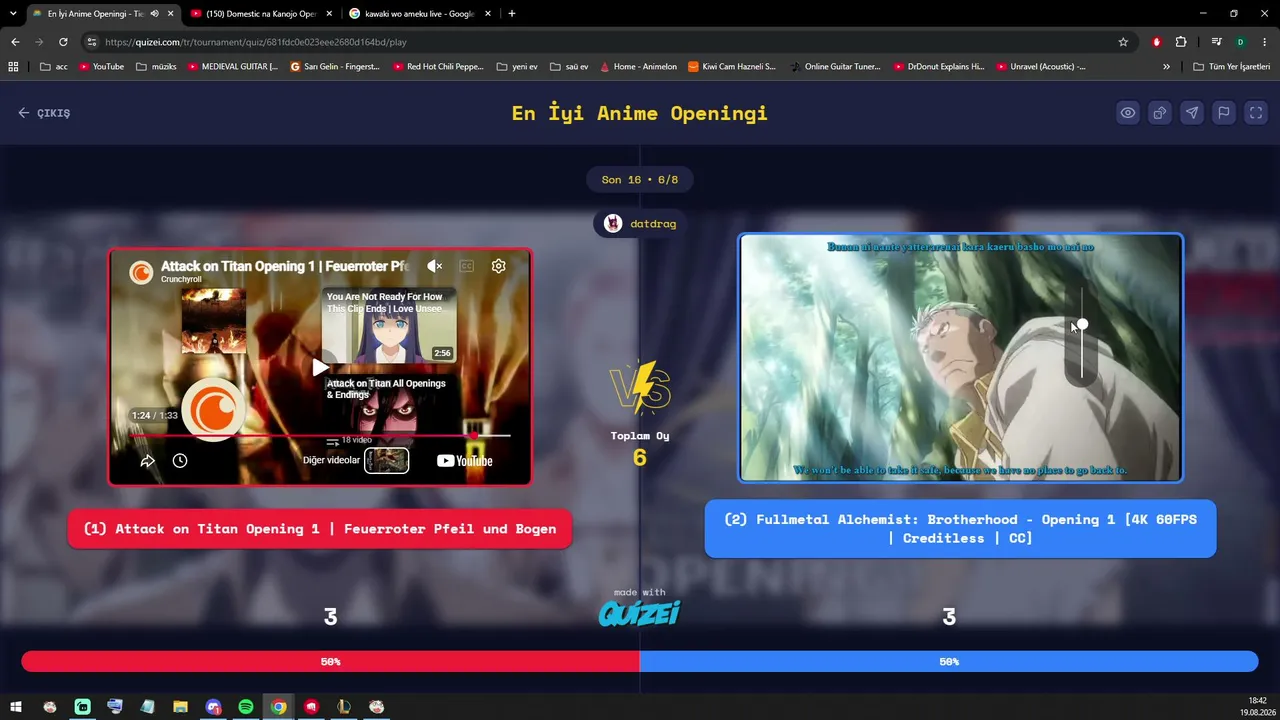This screenshot has width=1280, height=720.
Task: Open the Windows Start menu
Action: tap(16, 707)
